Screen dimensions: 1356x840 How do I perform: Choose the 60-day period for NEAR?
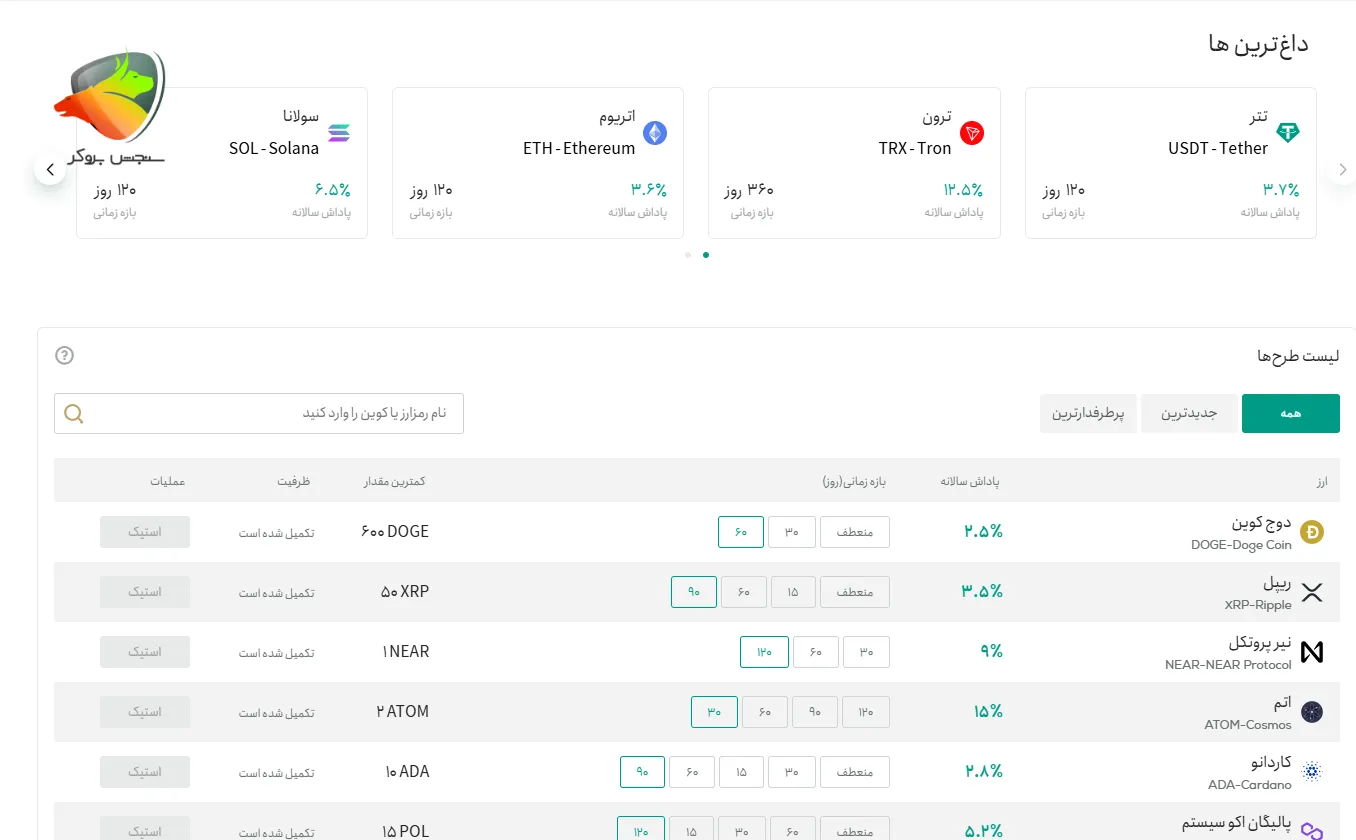[816, 652]
